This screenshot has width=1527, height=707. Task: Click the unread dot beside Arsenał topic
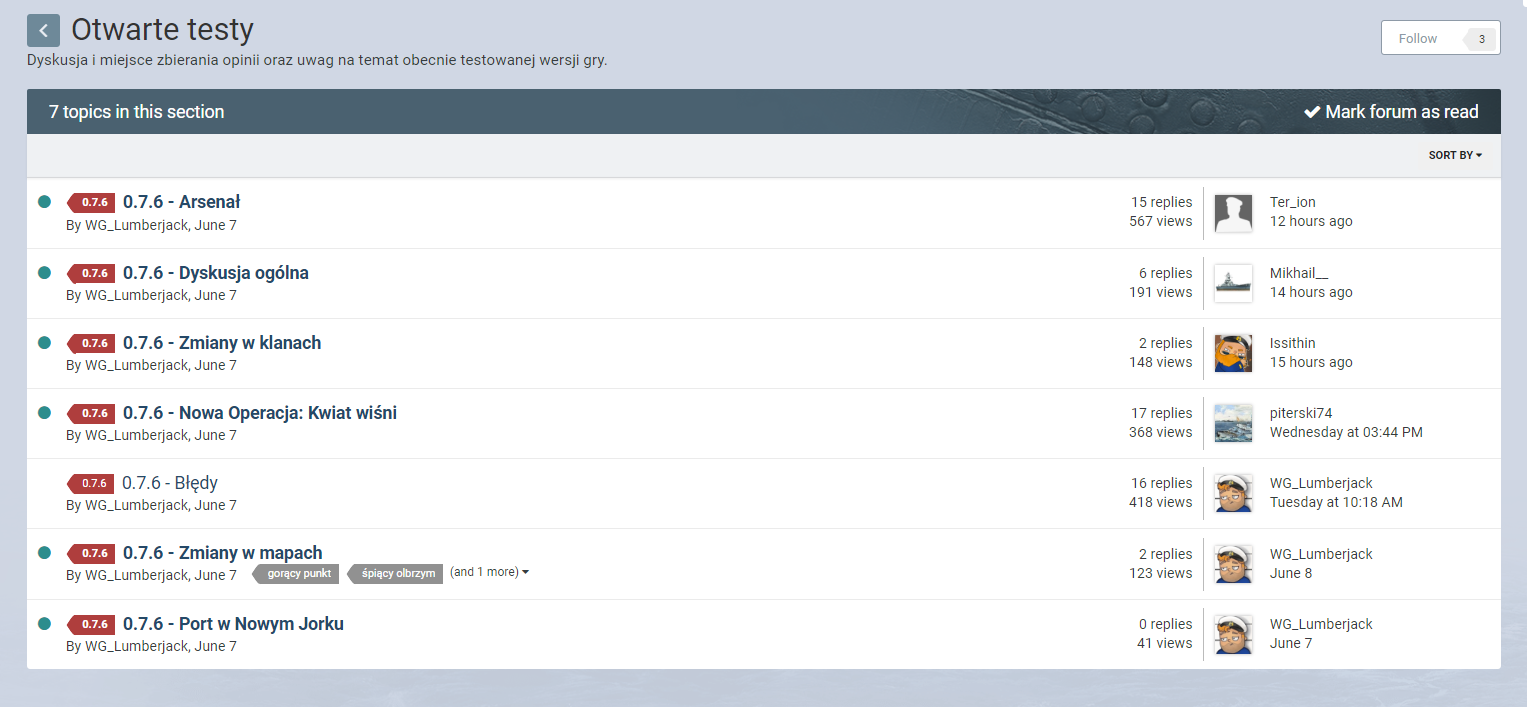[x=44, y=202]
